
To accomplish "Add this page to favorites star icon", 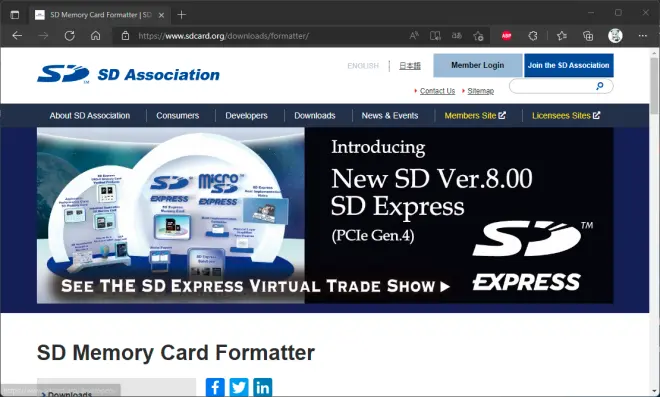I will (x=478, y=36).
